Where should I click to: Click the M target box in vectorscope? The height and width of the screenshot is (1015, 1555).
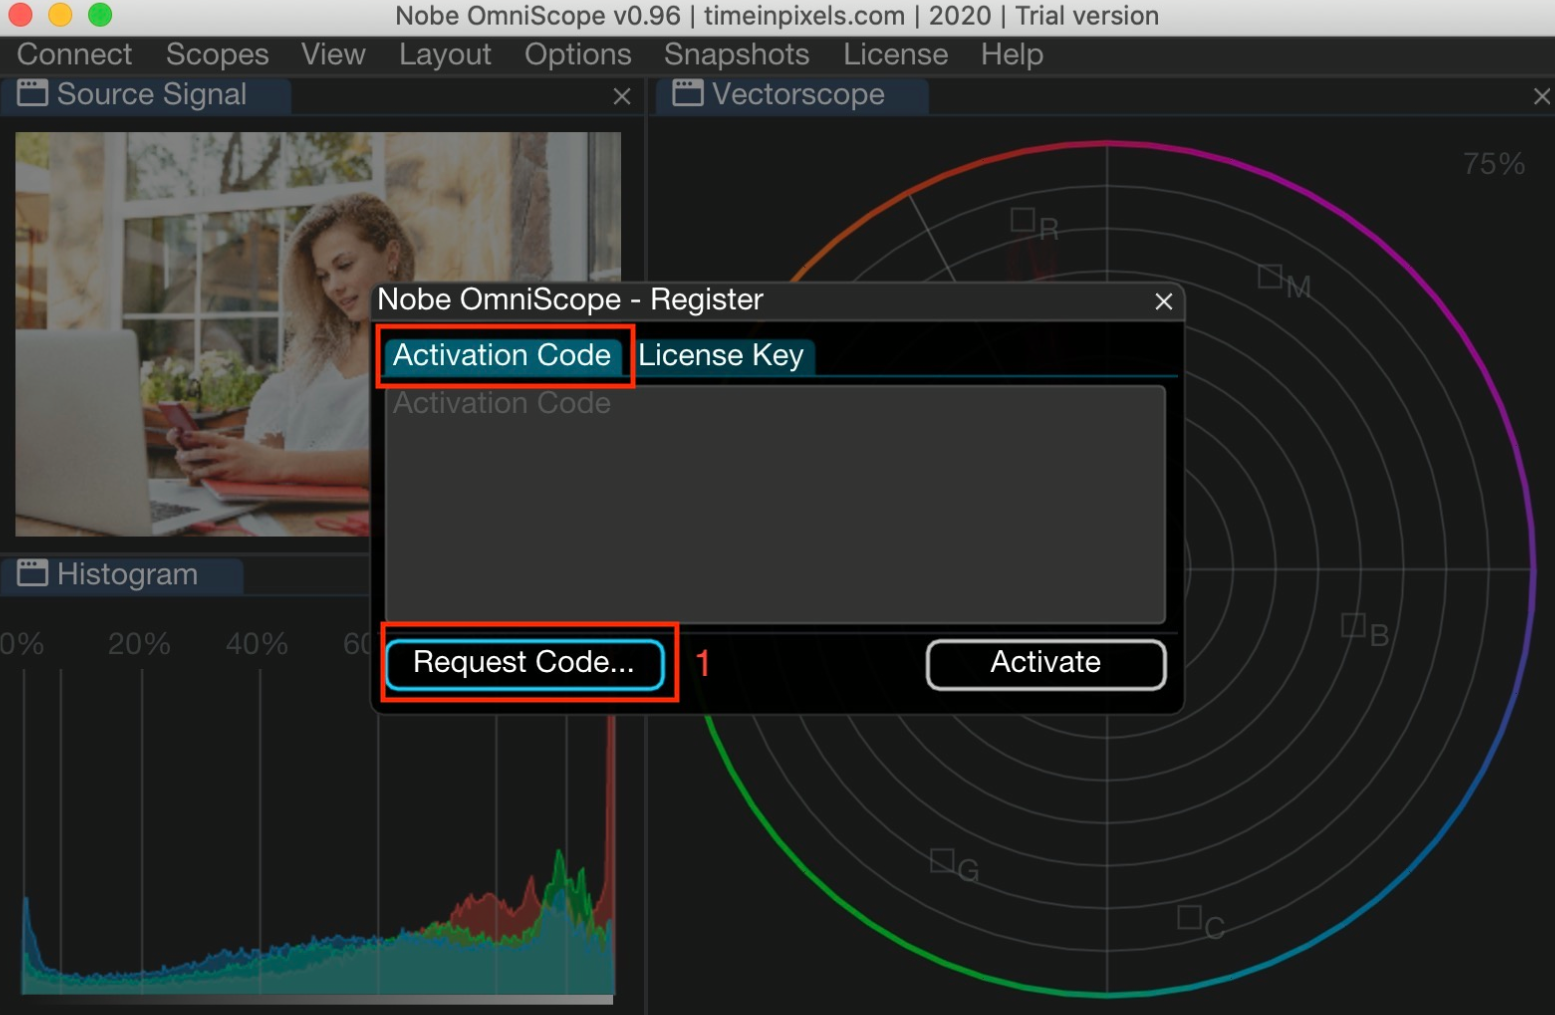pos(1270,276)
